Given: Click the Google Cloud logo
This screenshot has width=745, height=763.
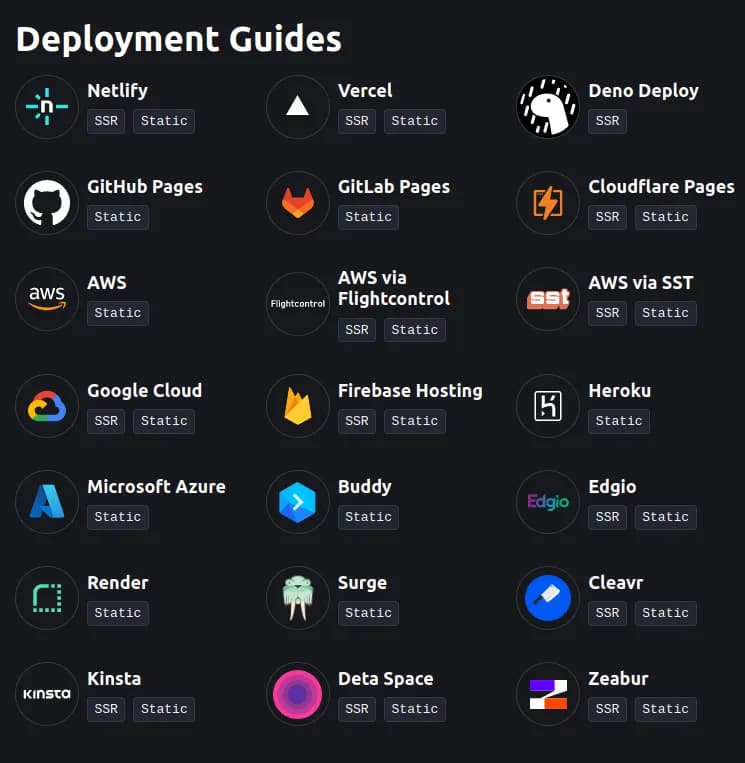Looking at the screenshot, I should click(47, 406).
